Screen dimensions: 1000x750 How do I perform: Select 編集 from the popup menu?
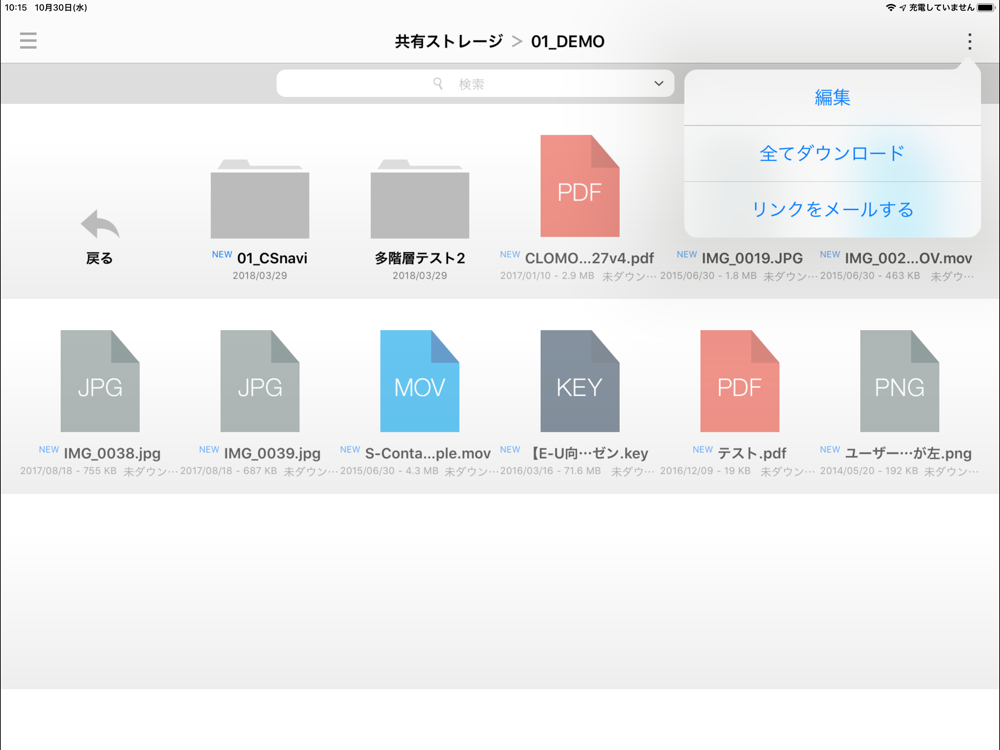point(832,98)
